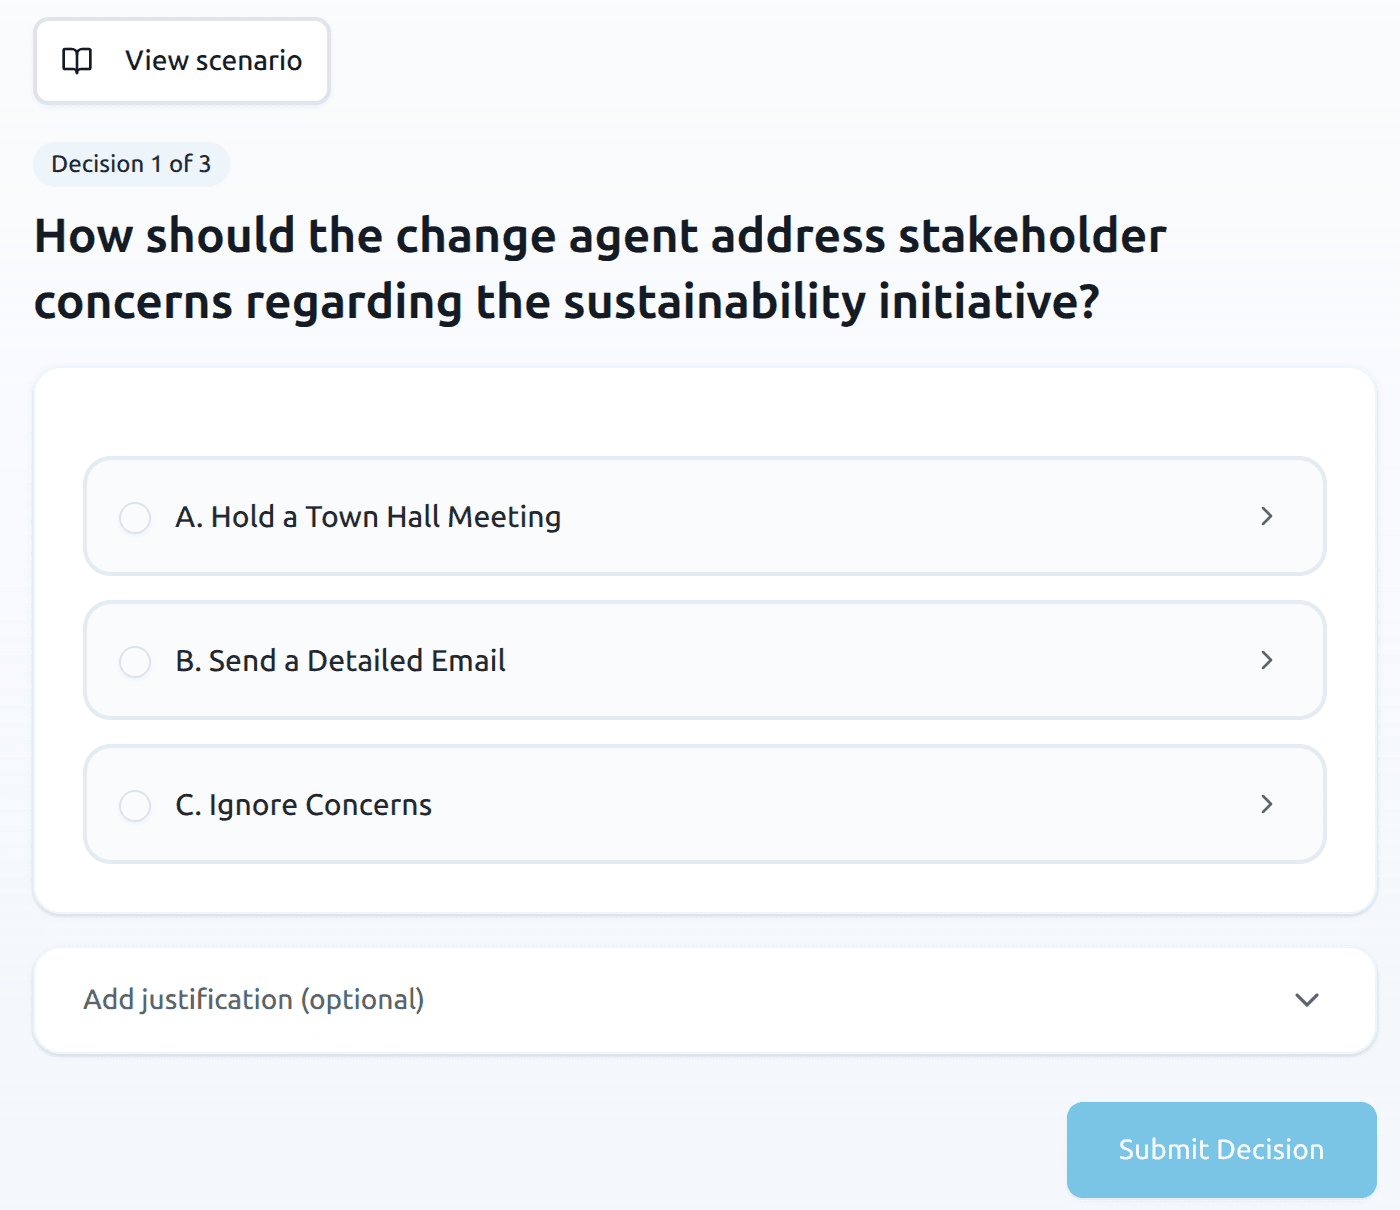
Task: Click the 'Decision 1 of 3' badge
Action: coord(131,164)
